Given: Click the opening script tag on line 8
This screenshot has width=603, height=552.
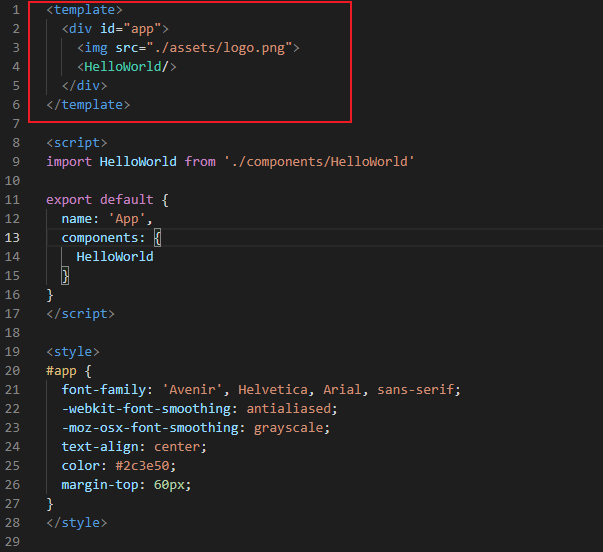Looking at the screenshot, I should pos(77,143).
